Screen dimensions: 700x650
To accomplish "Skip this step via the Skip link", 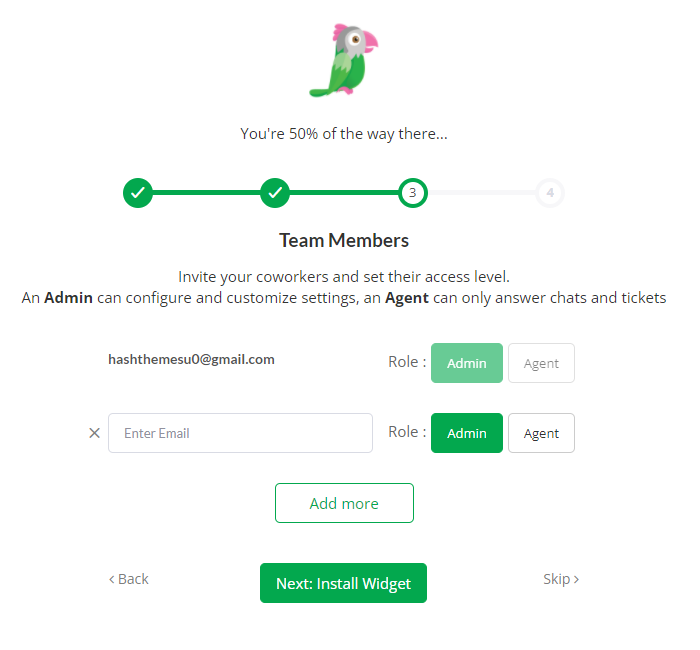I will click(x=561, y=579).
